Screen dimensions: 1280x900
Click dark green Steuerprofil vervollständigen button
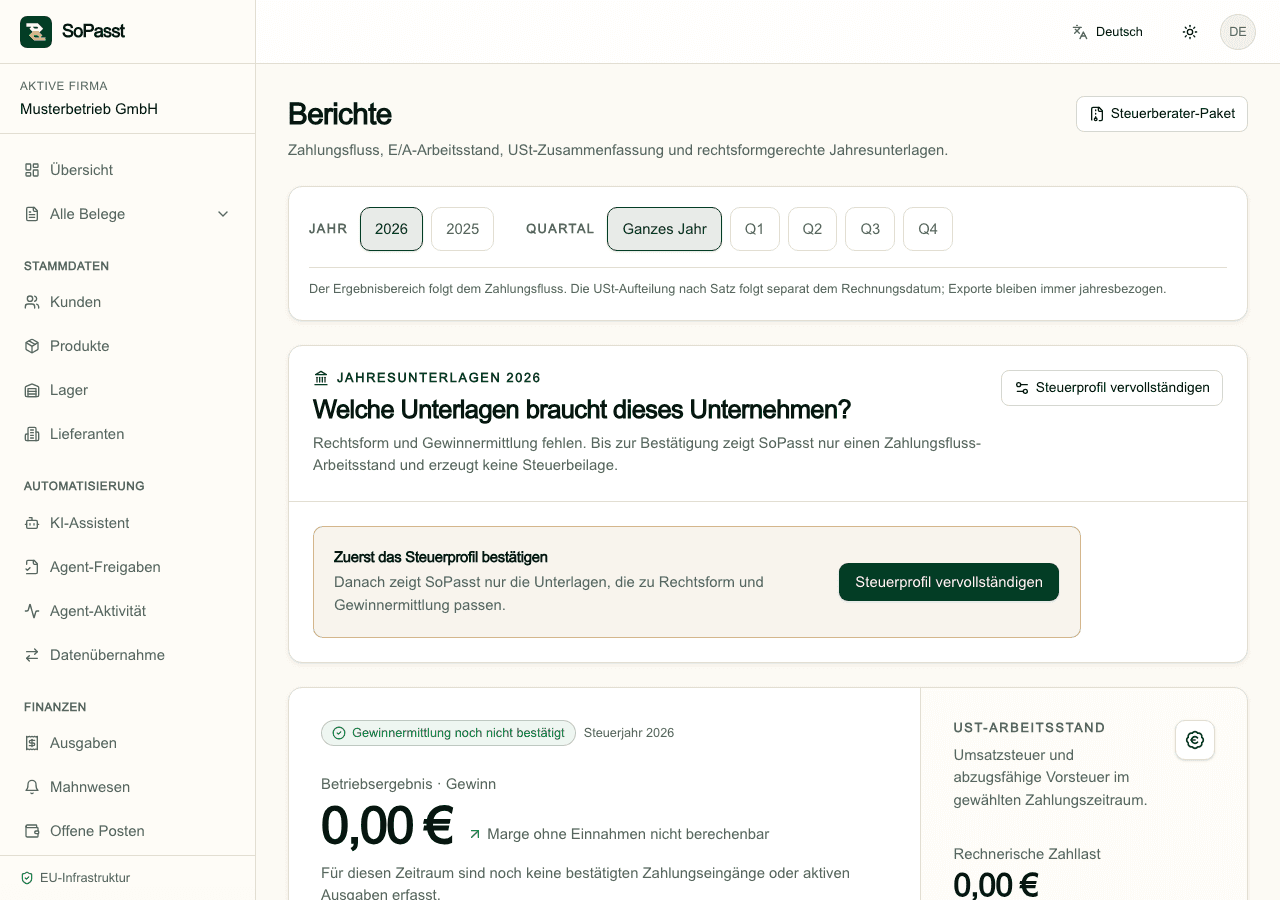point(949,582)
